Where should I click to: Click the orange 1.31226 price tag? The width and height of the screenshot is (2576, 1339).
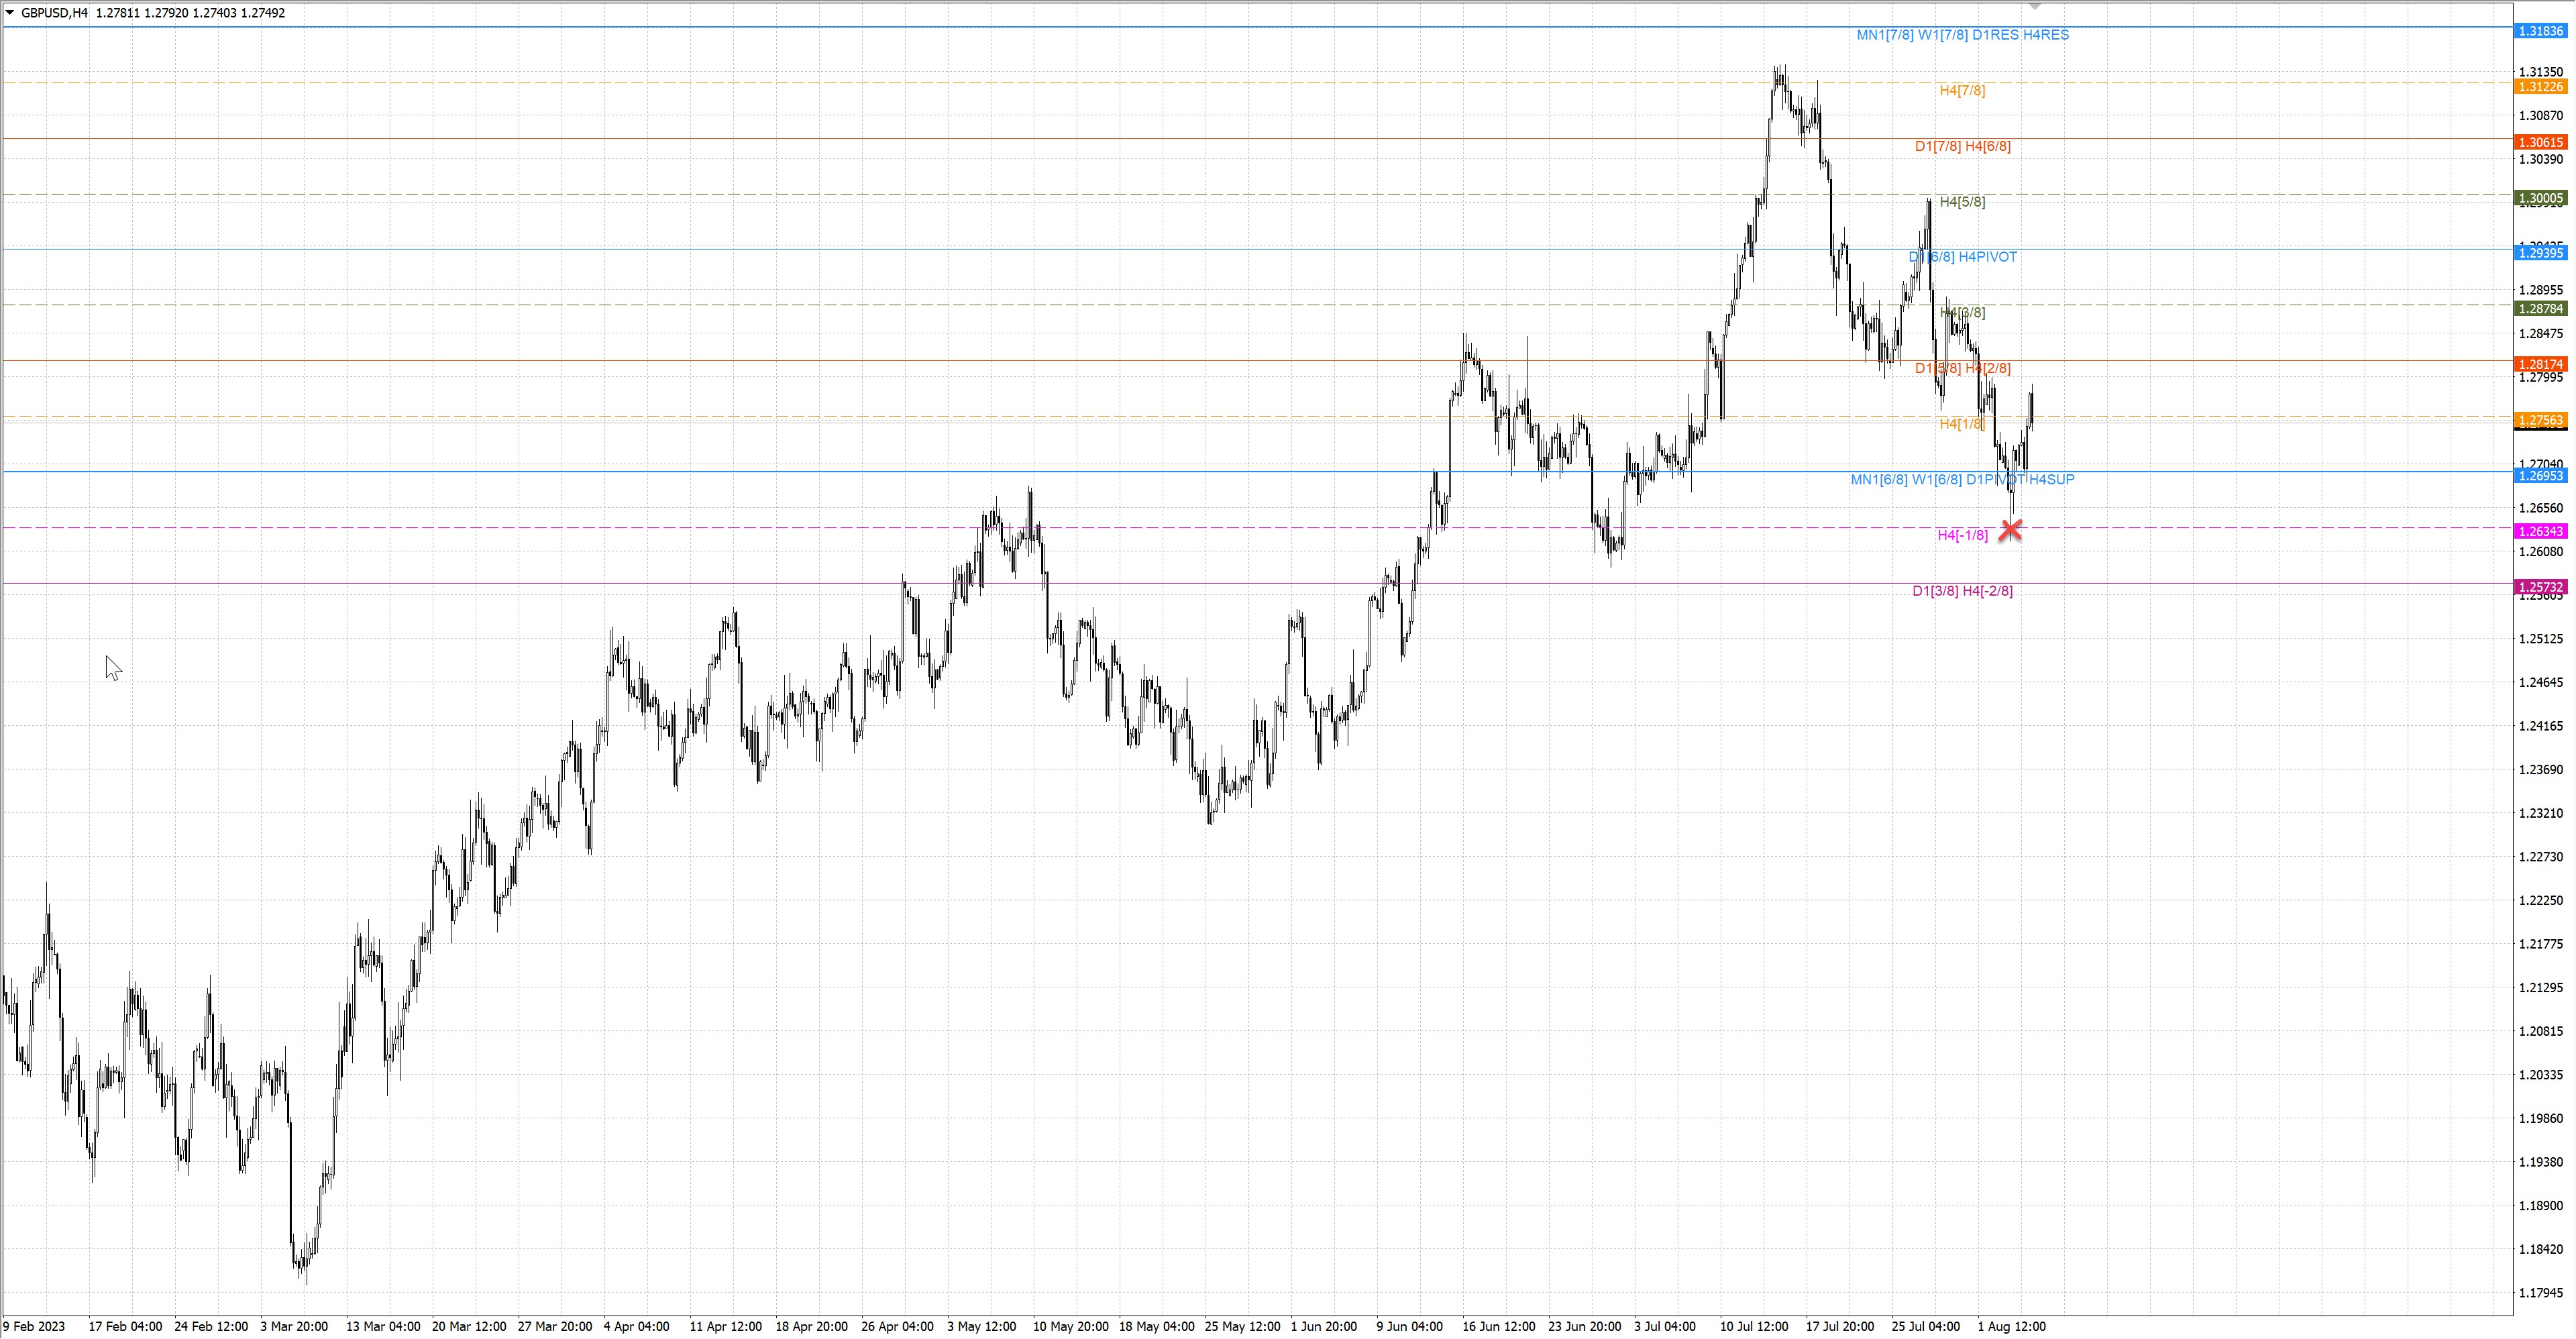point(2540,87)
